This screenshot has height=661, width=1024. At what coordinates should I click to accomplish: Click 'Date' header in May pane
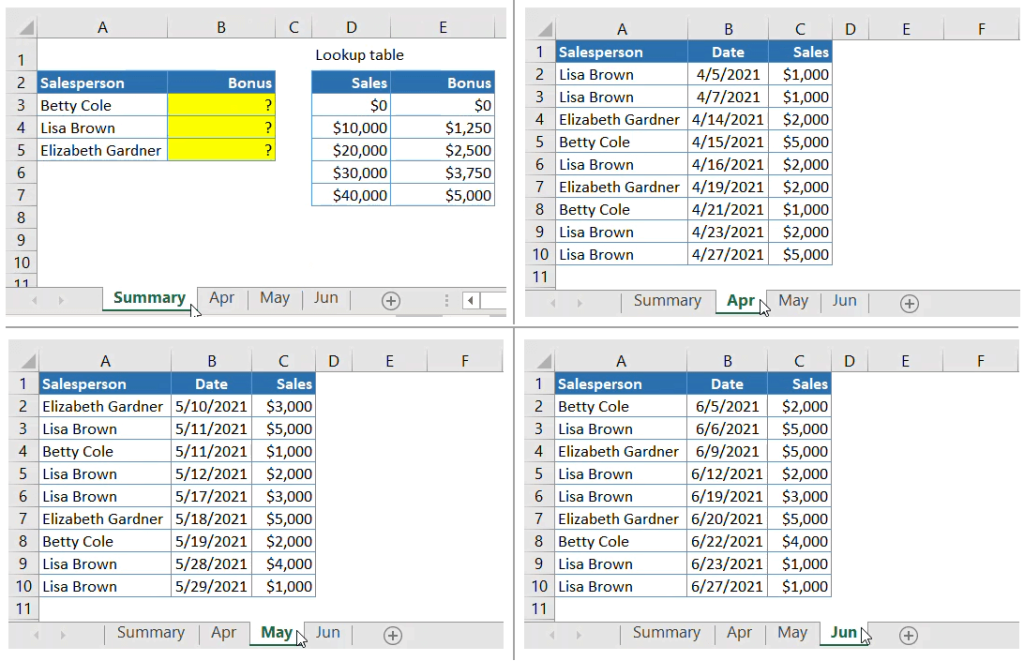[x=212, y=384]
